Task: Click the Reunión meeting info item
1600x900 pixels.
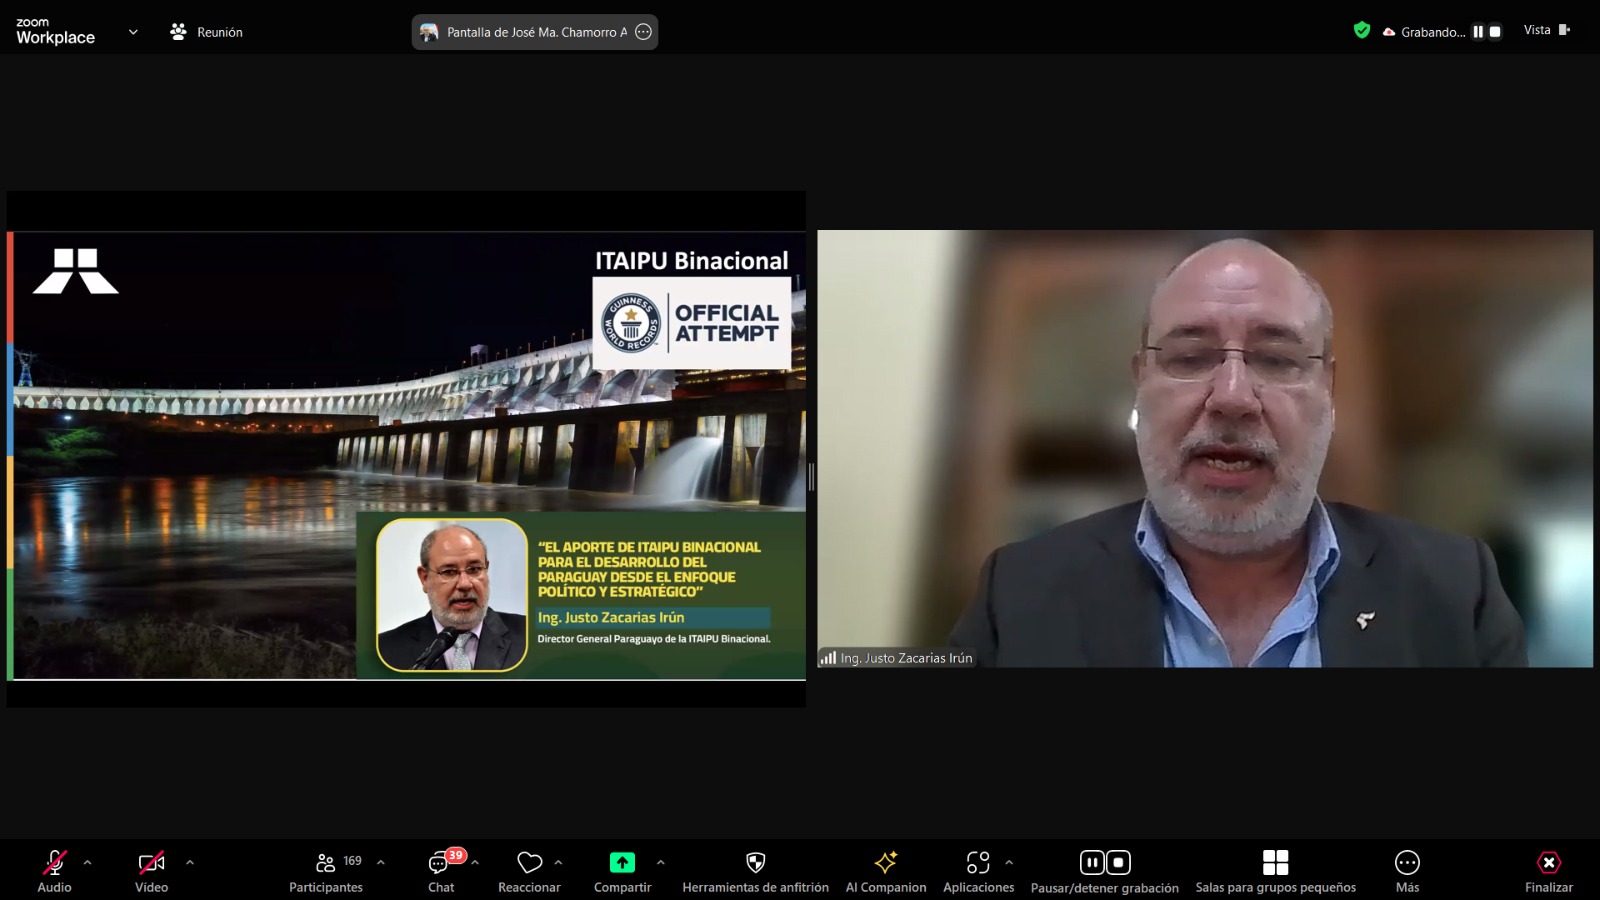Action: pyautogui.click(x=206, y=32)
